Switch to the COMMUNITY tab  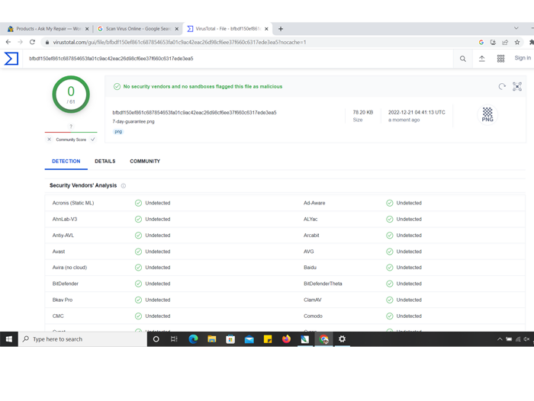(x=145, y=161)
